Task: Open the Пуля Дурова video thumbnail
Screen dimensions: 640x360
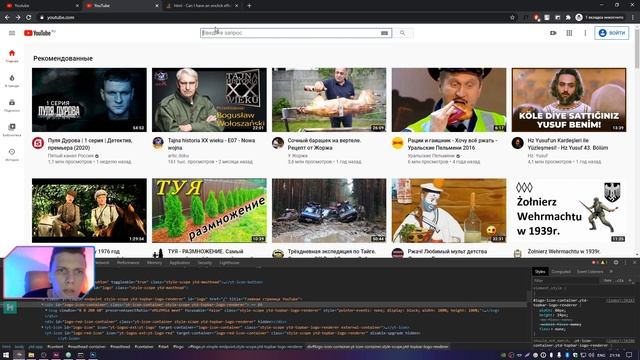Action: [x=89, y=100]
